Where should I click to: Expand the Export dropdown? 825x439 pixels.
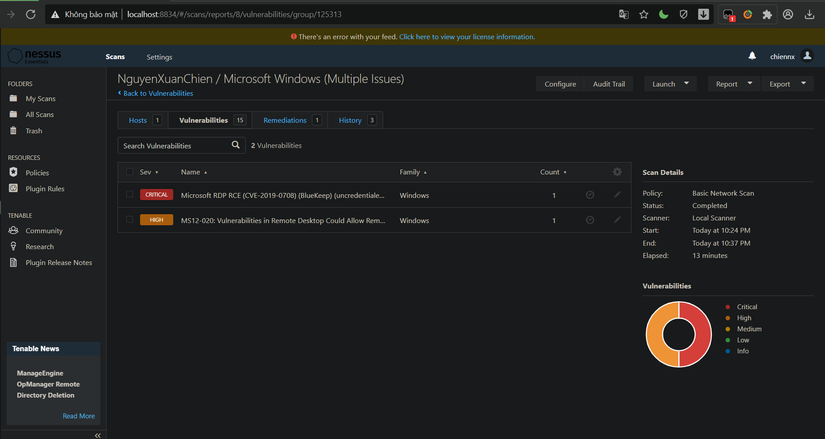point(787,84)
